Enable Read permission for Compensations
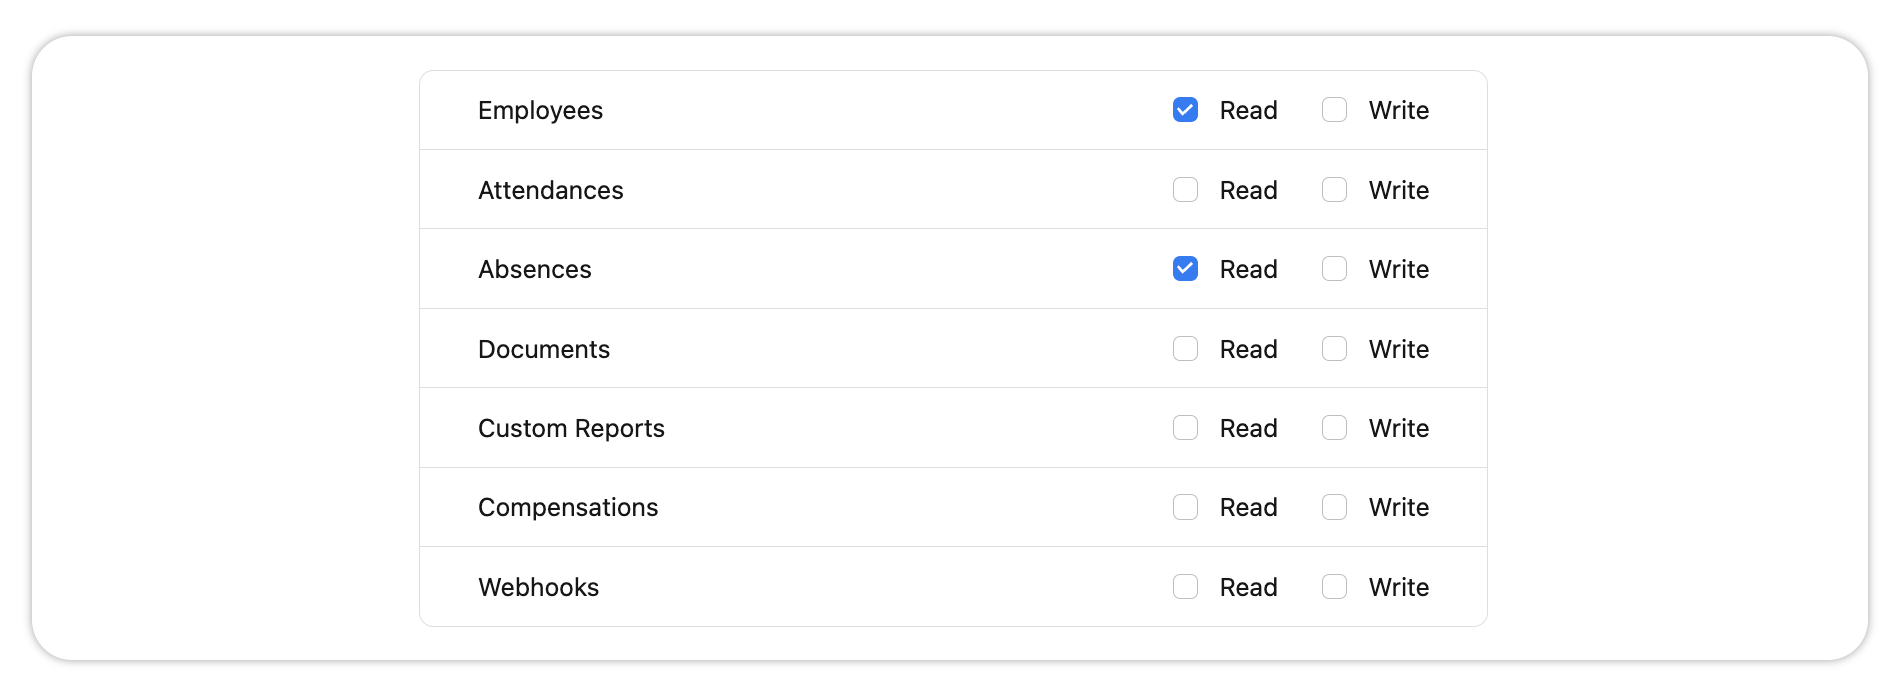1900x700 pixels. (x=1185, y=507)
